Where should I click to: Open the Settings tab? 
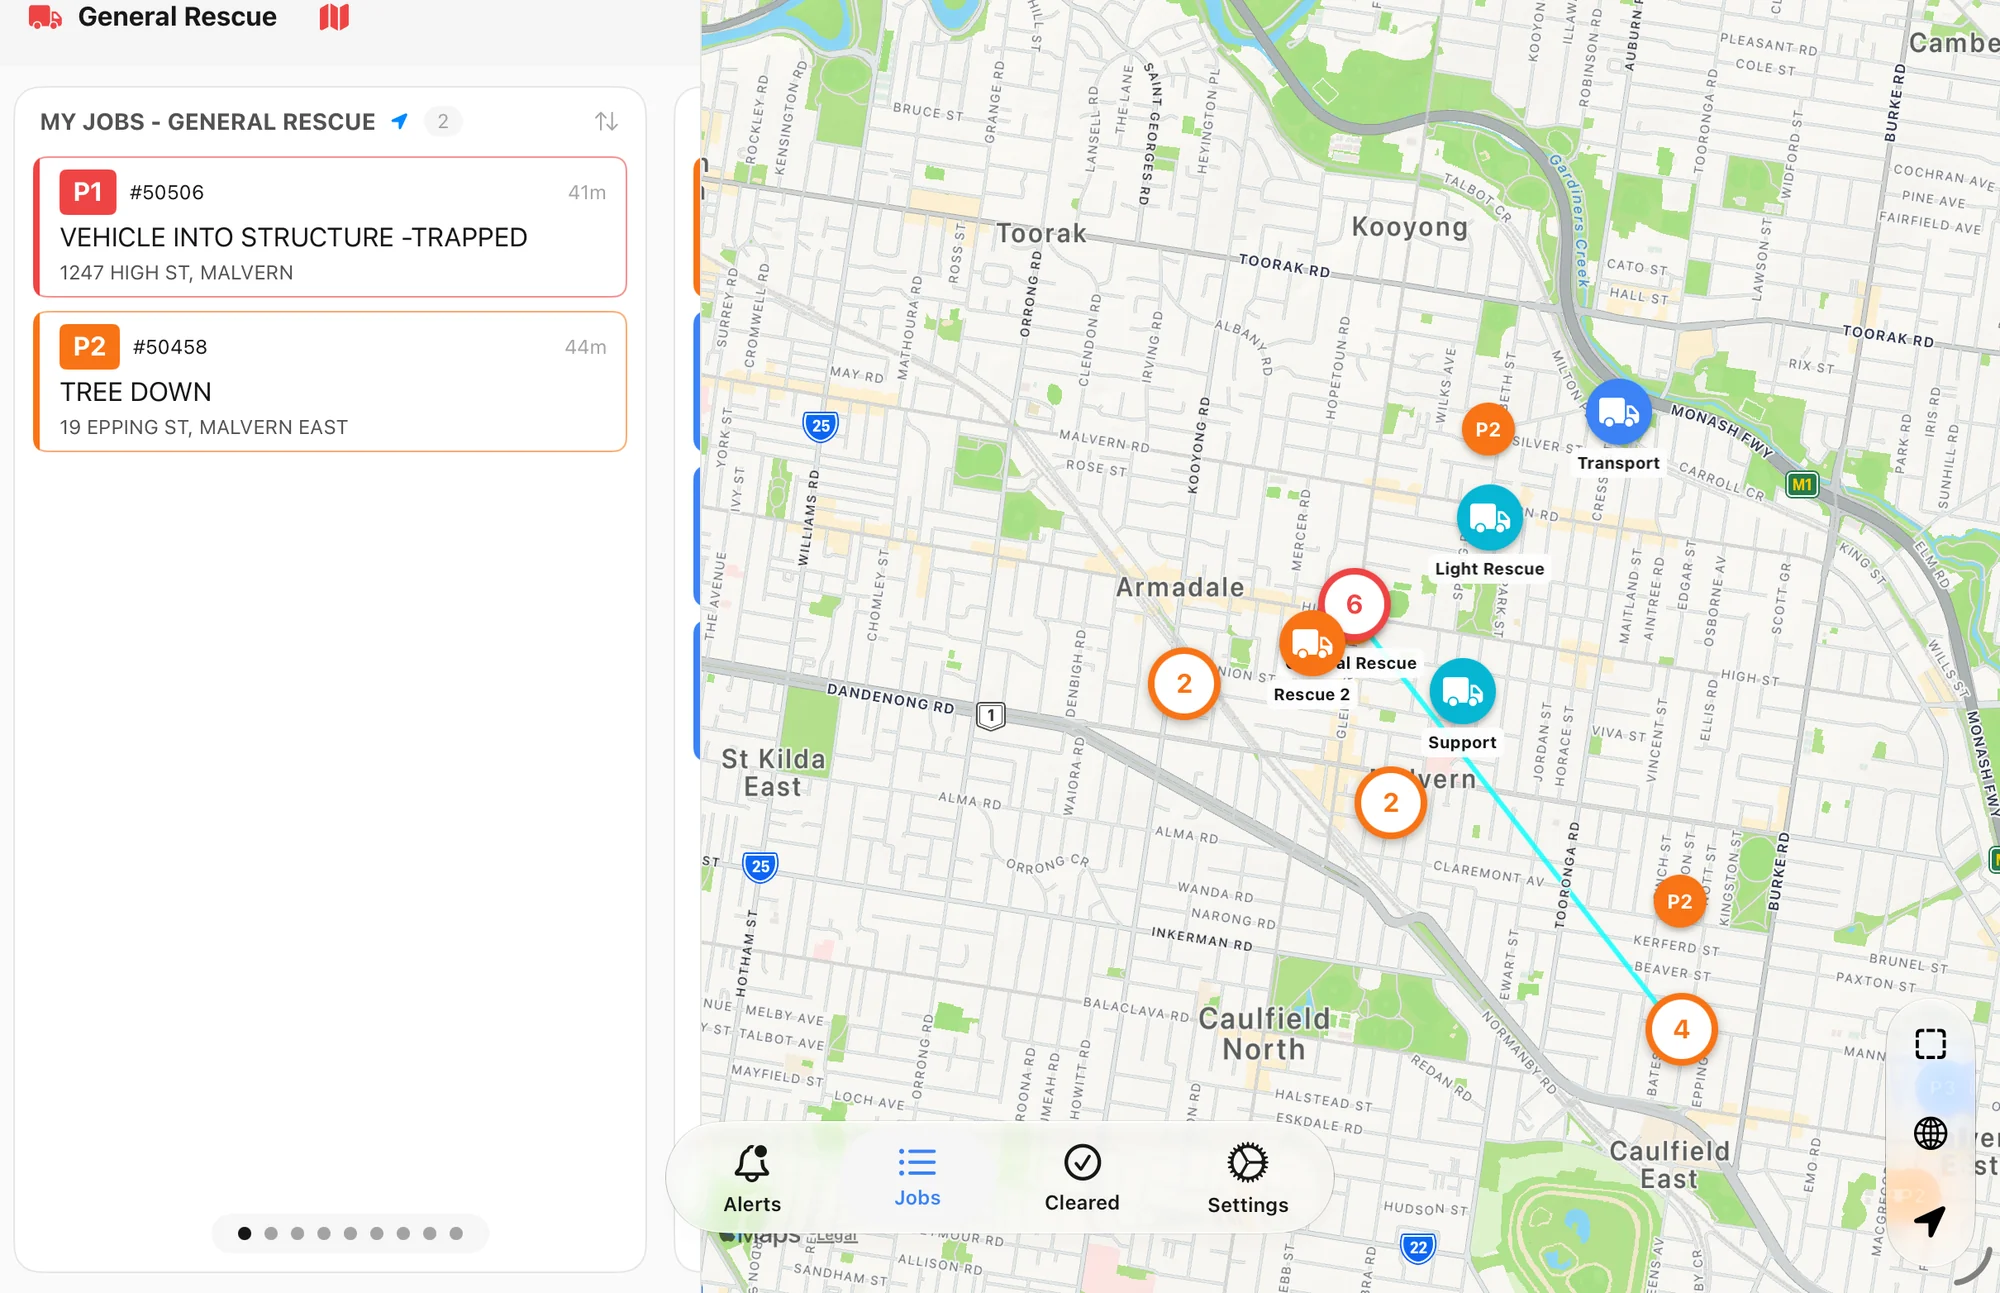pos(1247,1179)
